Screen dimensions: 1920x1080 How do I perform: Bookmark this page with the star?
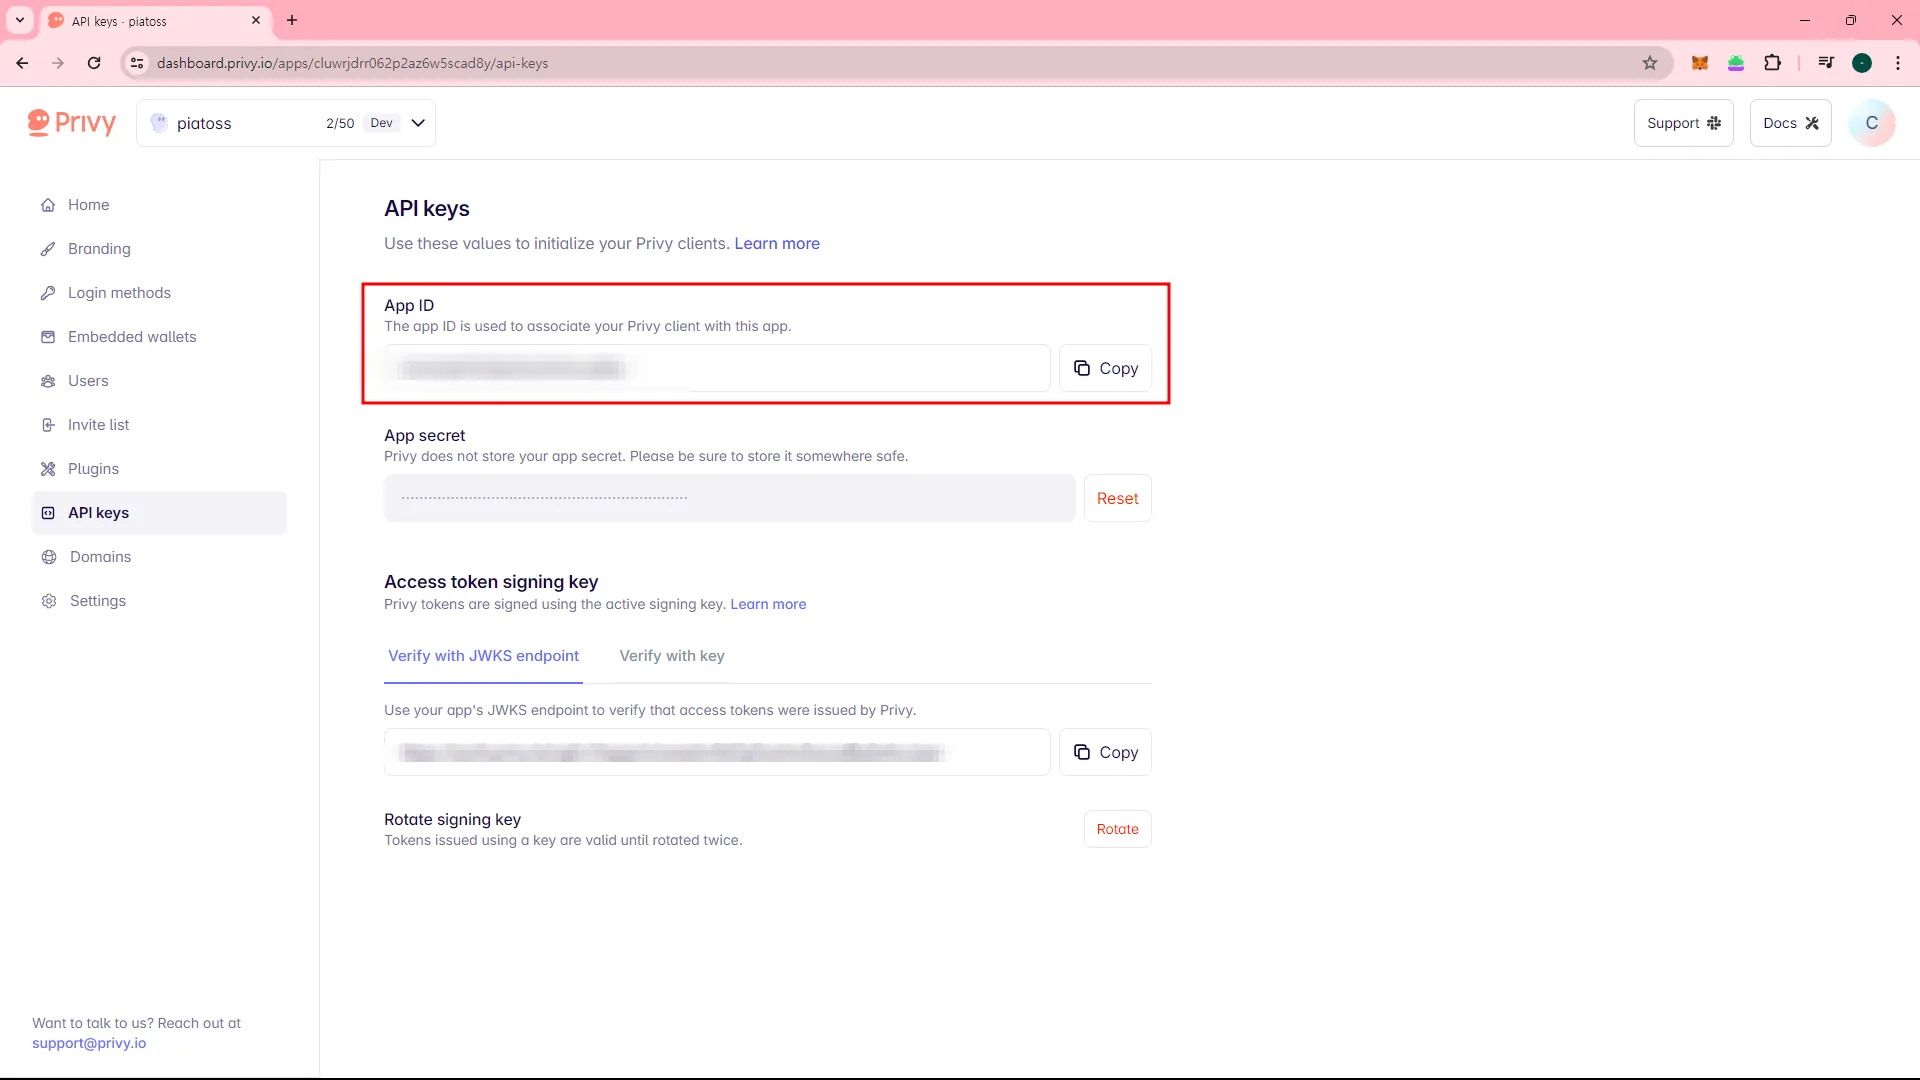click(x=1650, y=63)
